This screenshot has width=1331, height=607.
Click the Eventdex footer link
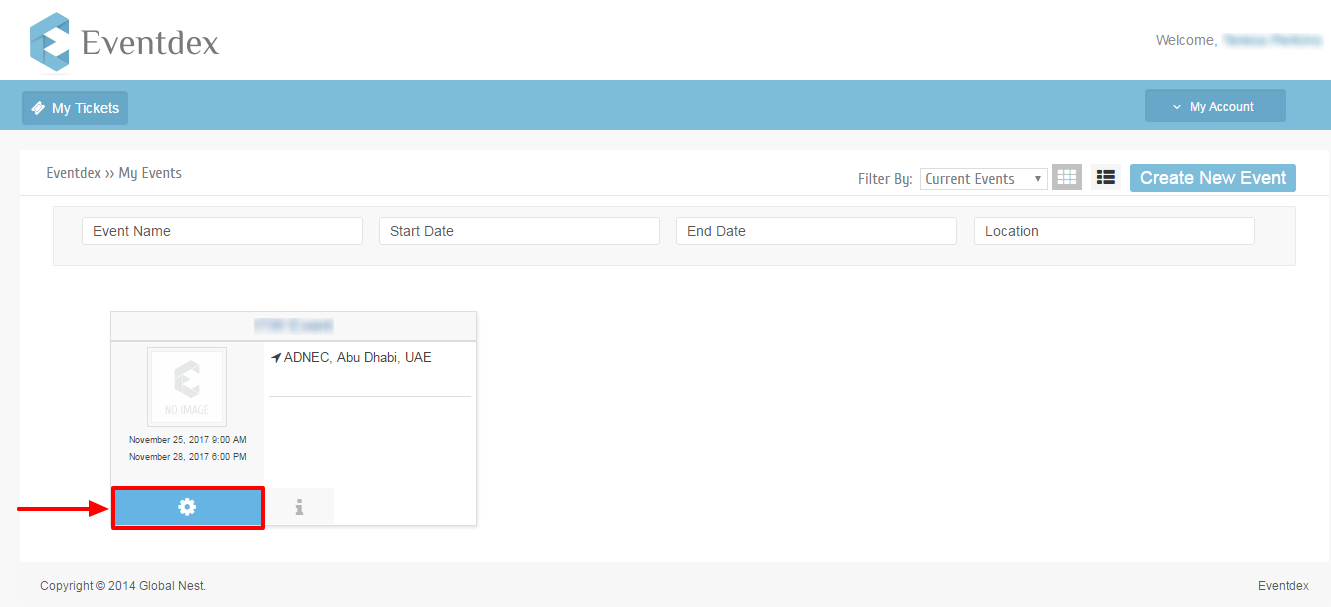click(1283, 586)
